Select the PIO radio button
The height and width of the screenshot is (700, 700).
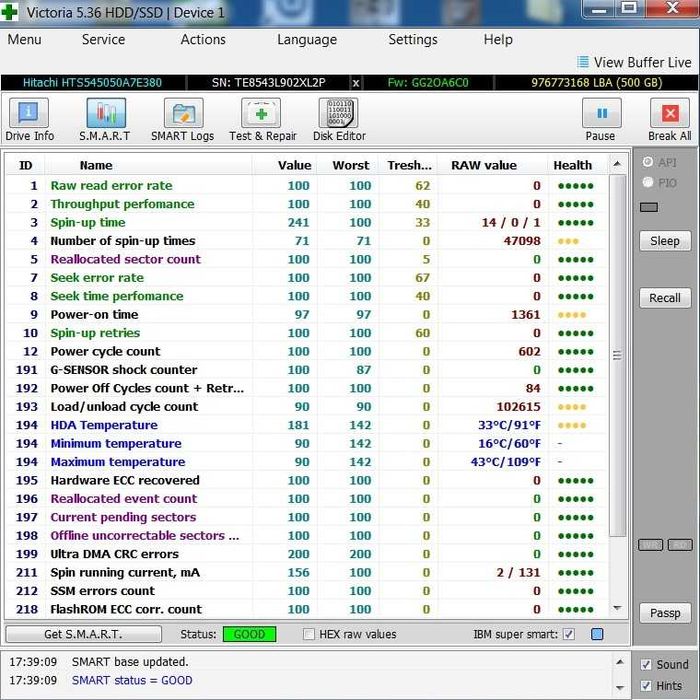(647, 182)
